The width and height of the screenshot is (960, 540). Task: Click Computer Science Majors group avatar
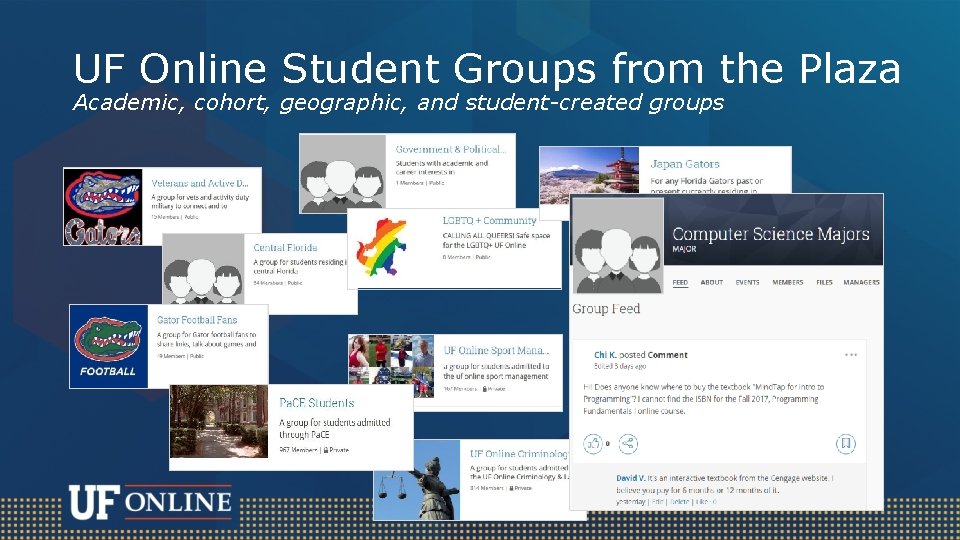click(x=618, y=246)
